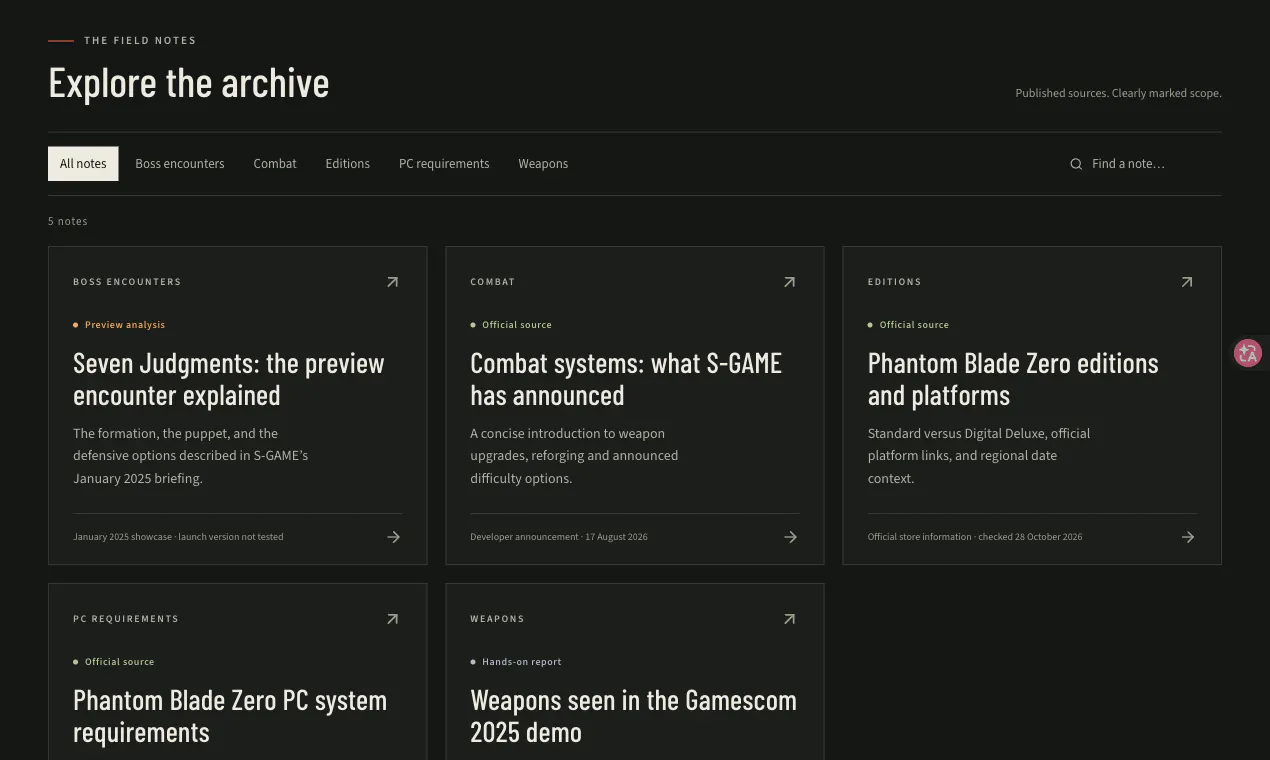This screenshot has width=1270, height=760.
Task: Open Phantom Blade Zero PC system requirements
Action: tap(230, 716)
